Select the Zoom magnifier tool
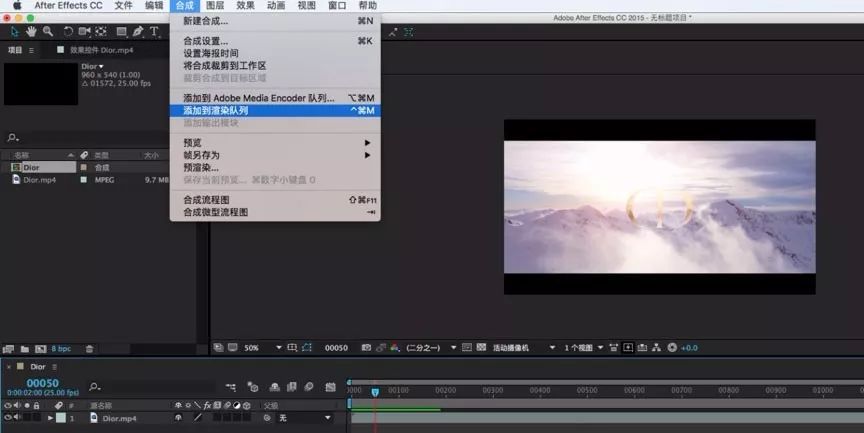Screen dimensions: 864x433 (47, 32)
